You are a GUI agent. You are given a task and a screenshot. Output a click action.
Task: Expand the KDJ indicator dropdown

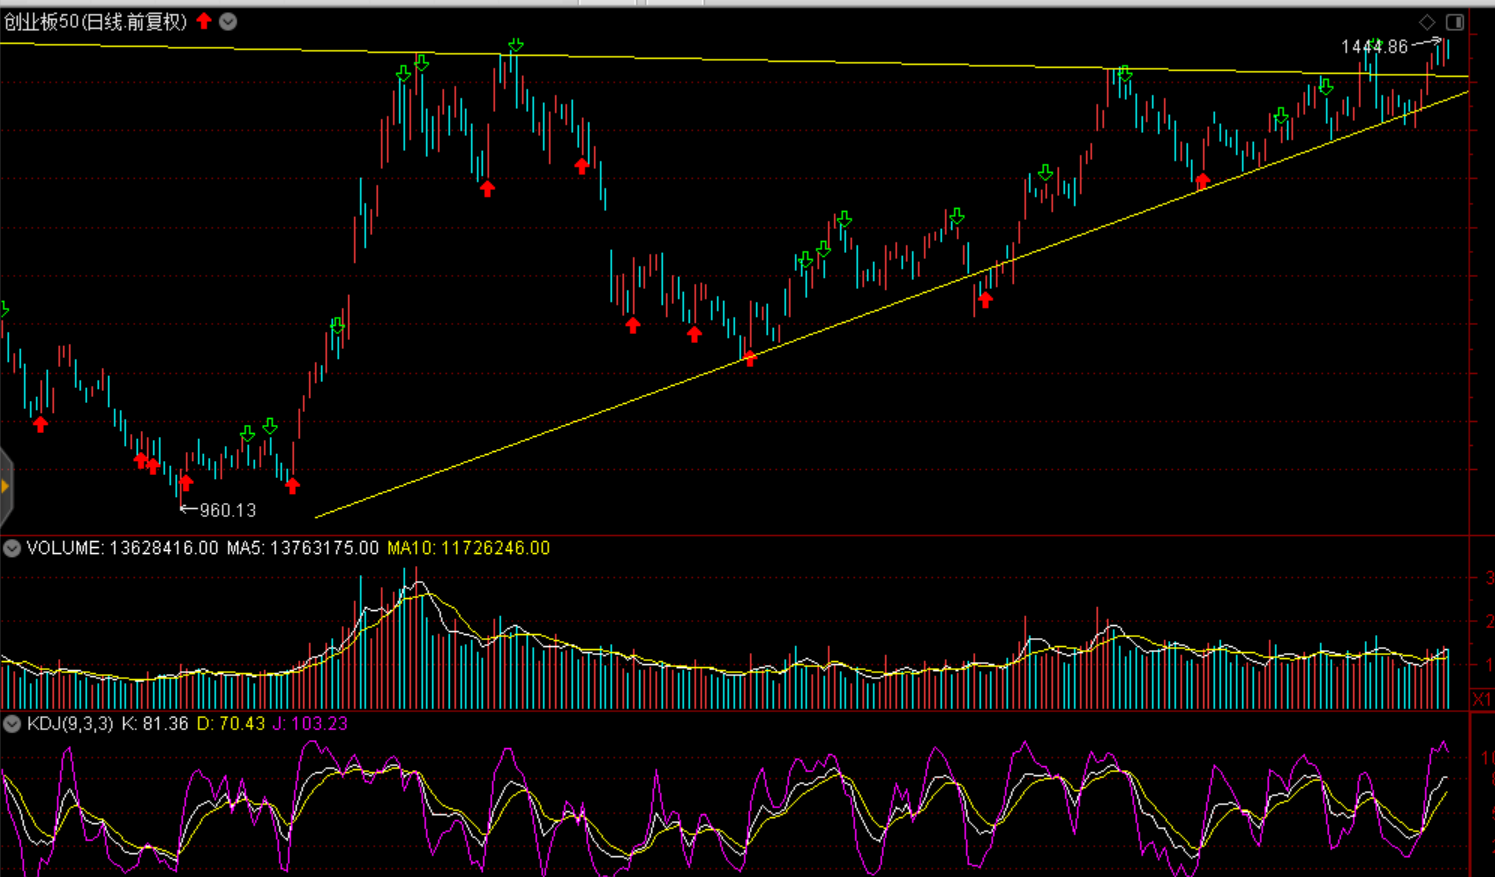coord(12,723)
